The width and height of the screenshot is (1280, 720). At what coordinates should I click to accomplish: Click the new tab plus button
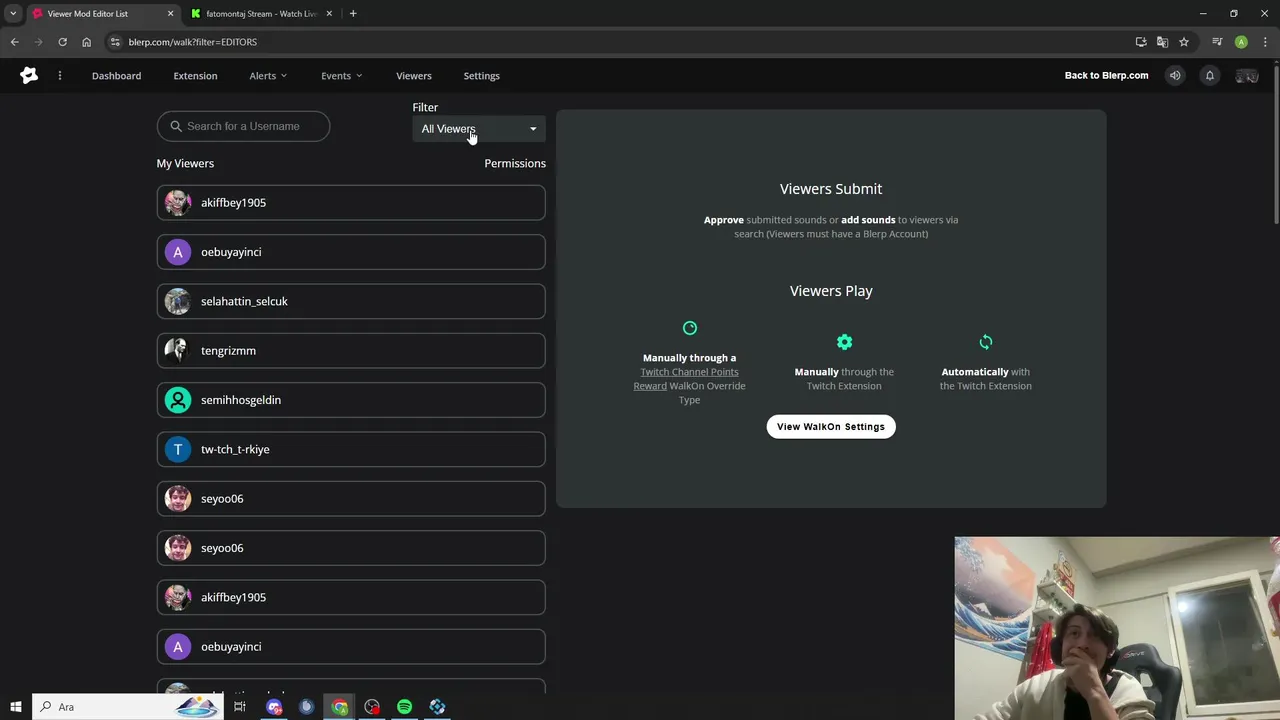(353, 14)
